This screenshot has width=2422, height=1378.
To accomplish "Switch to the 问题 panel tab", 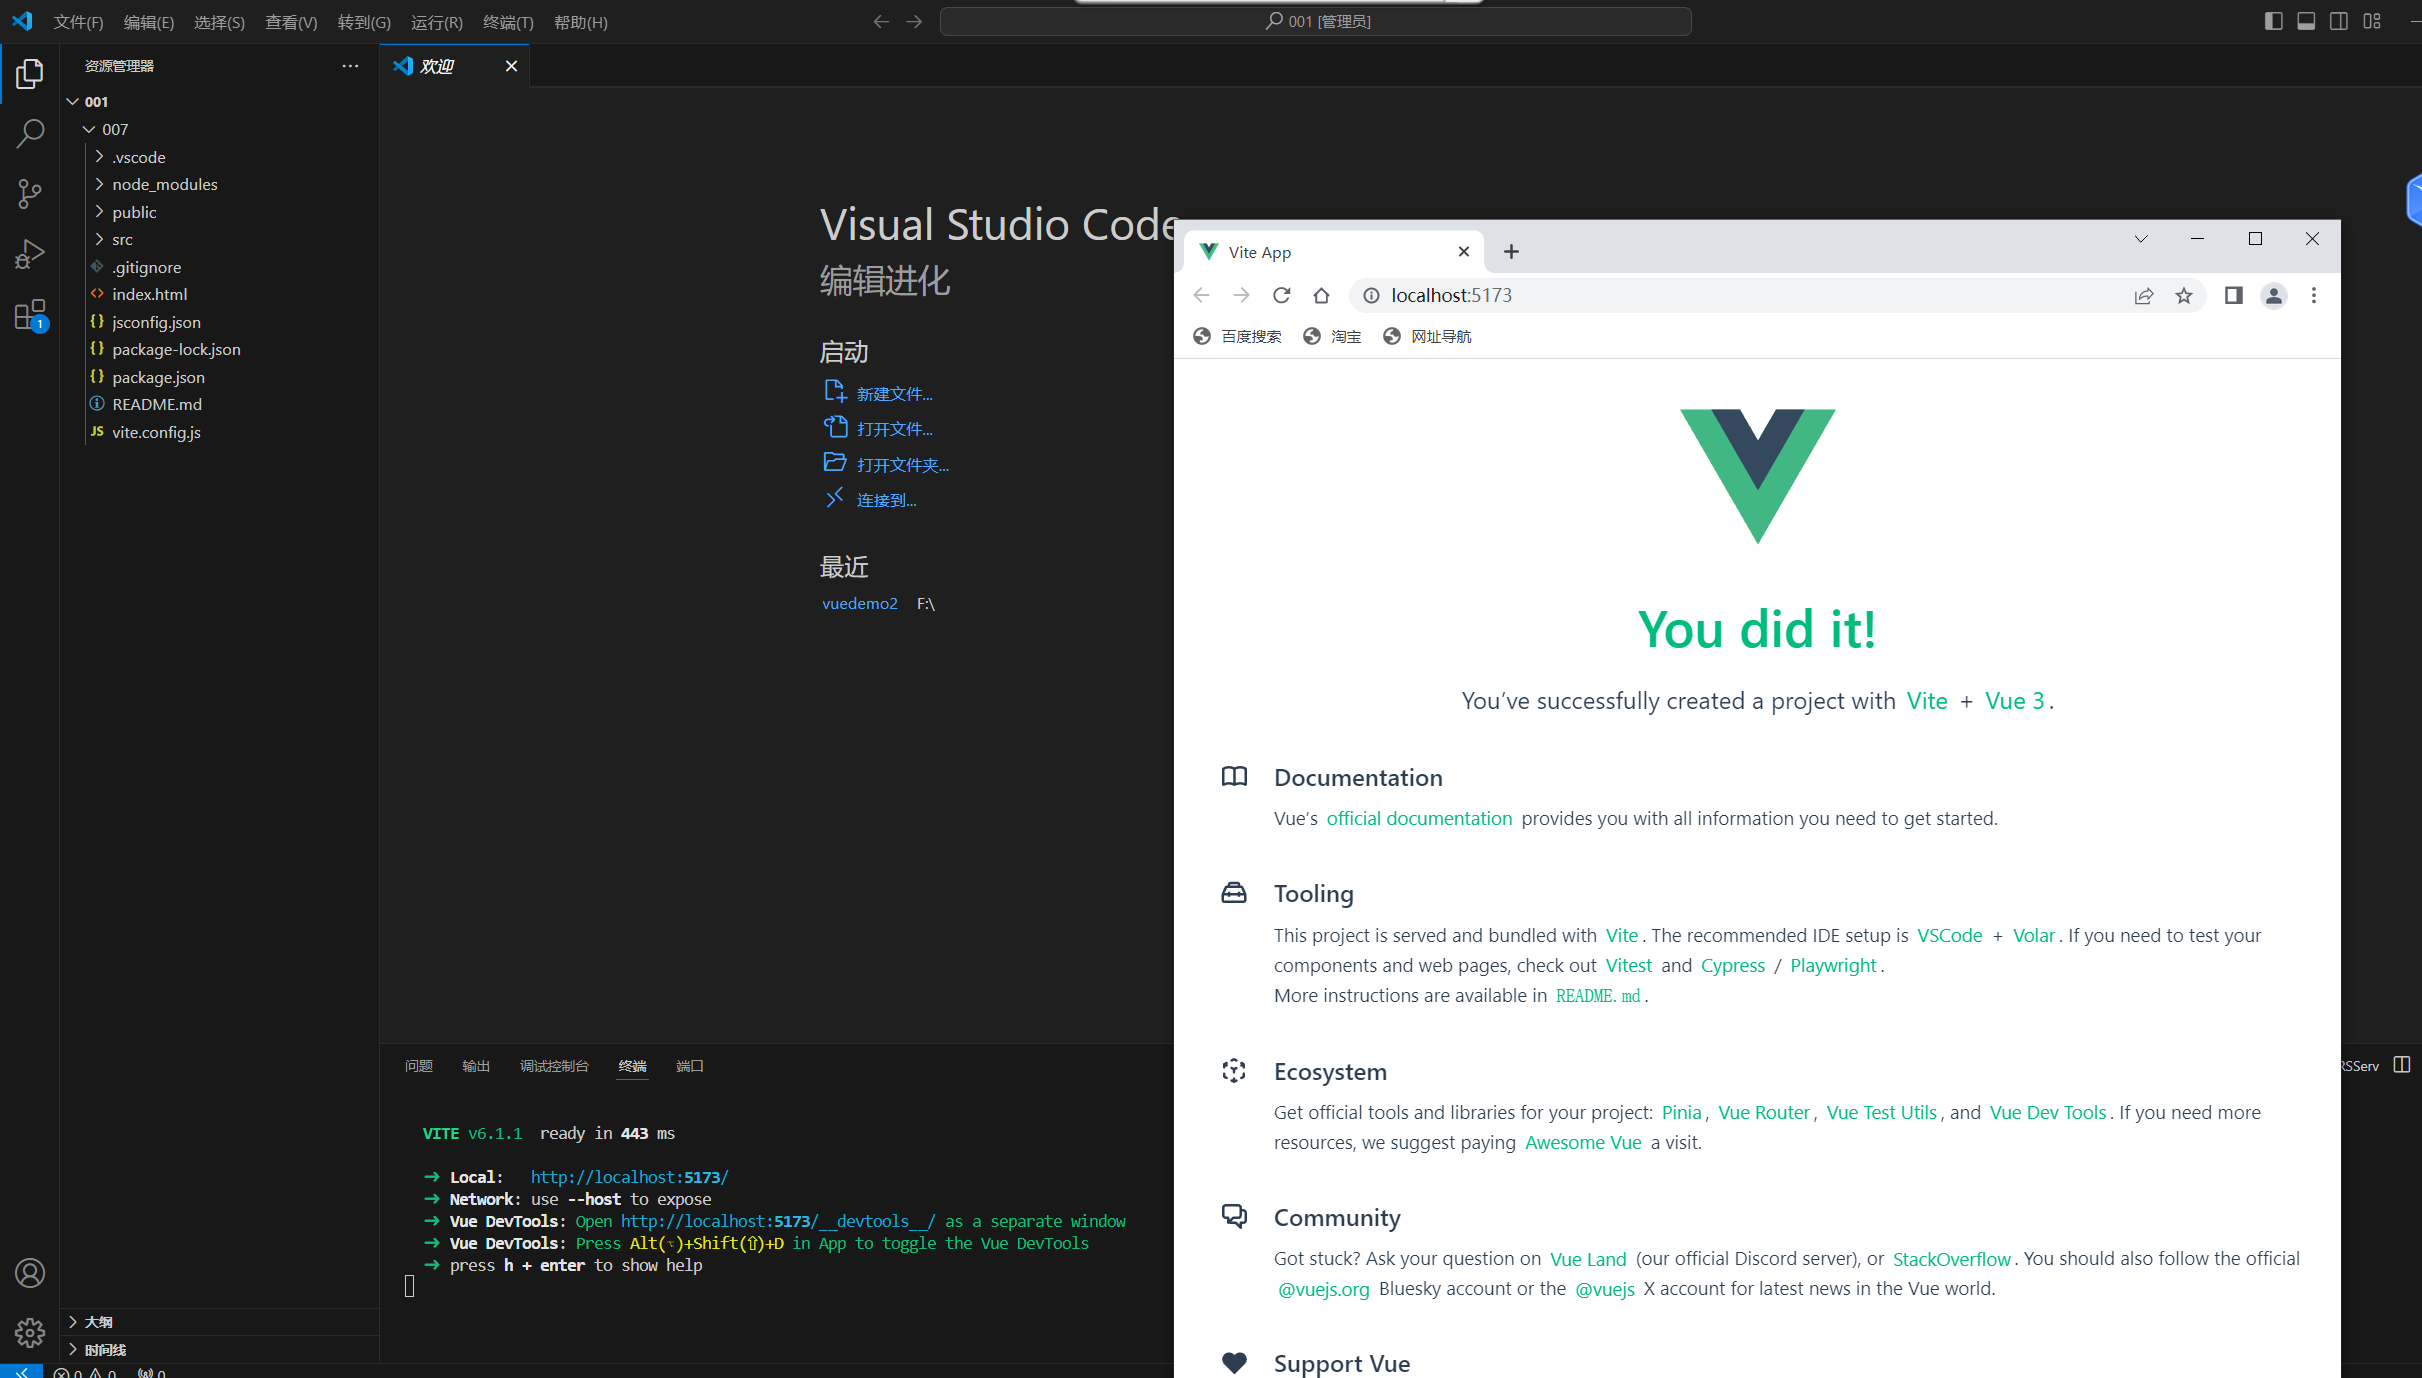I will point(418,1066).
